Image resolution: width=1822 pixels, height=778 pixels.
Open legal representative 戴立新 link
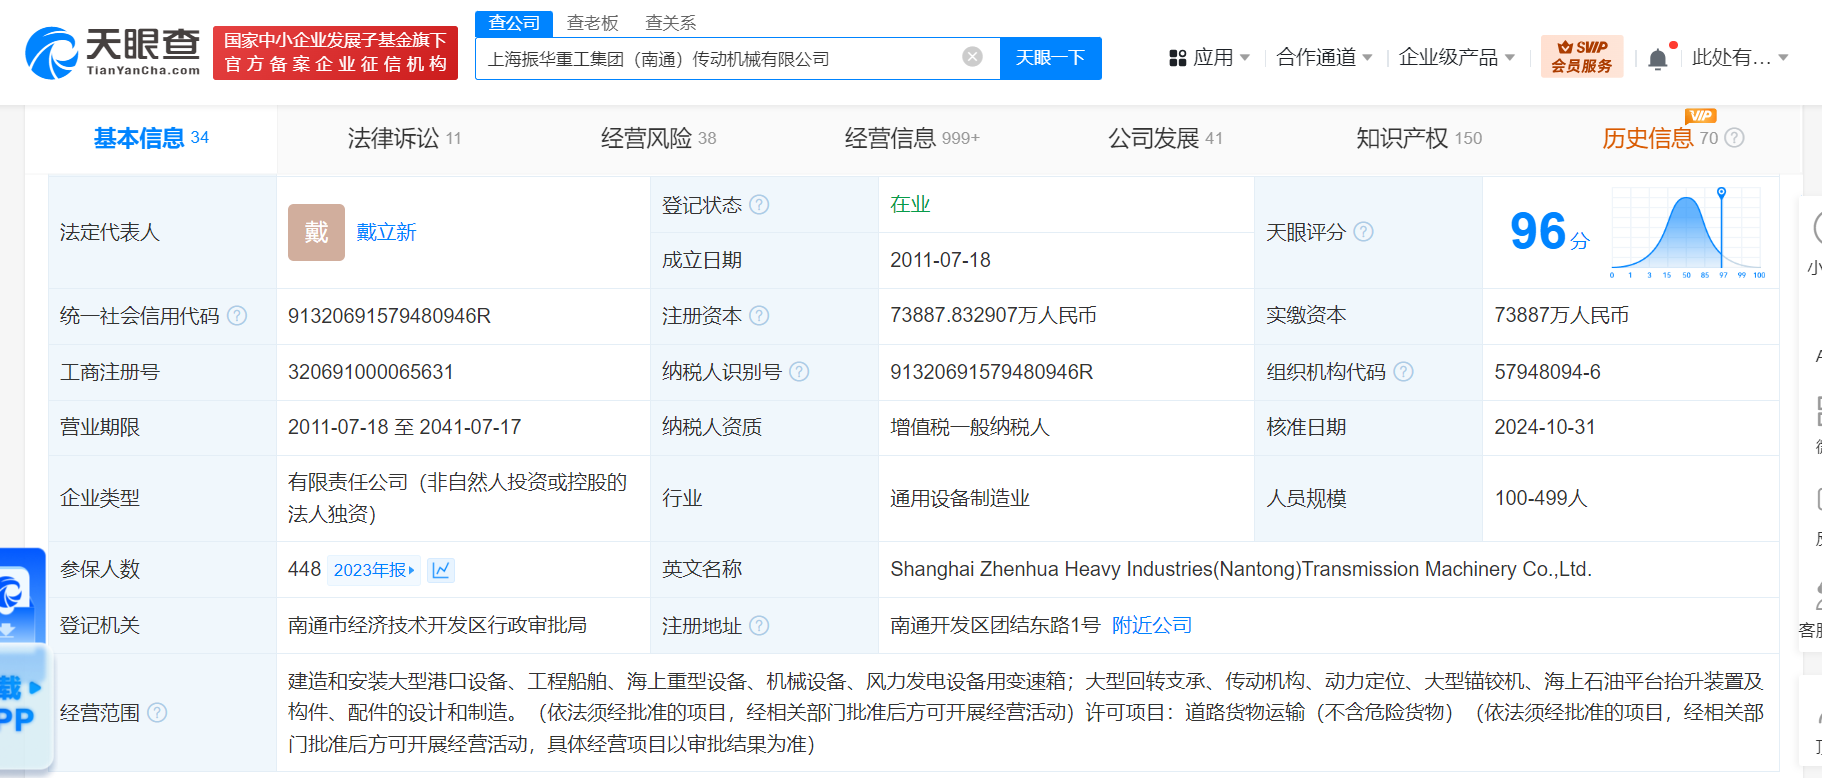tap(386, 232)
